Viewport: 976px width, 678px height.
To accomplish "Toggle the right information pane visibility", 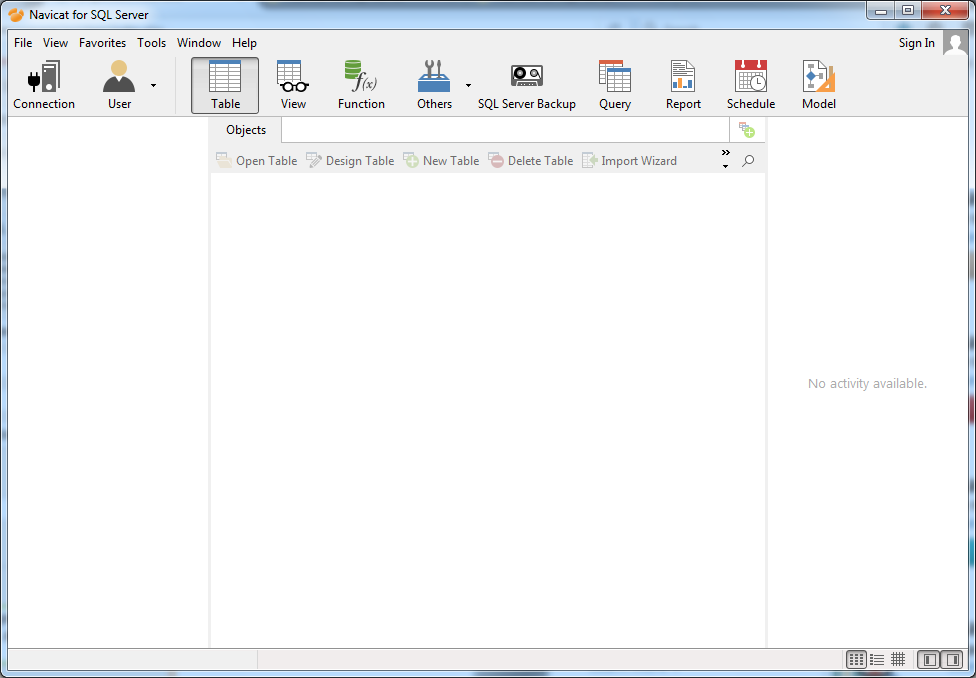I will (951, 660).
